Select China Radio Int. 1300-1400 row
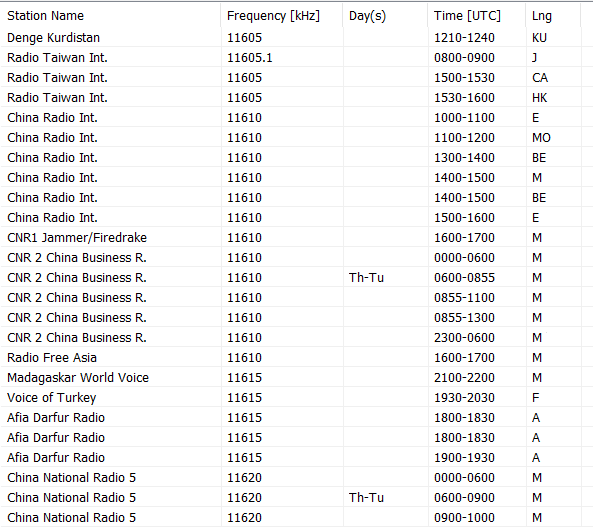Viewport: 593px width, 527px height. coord(290,158)
